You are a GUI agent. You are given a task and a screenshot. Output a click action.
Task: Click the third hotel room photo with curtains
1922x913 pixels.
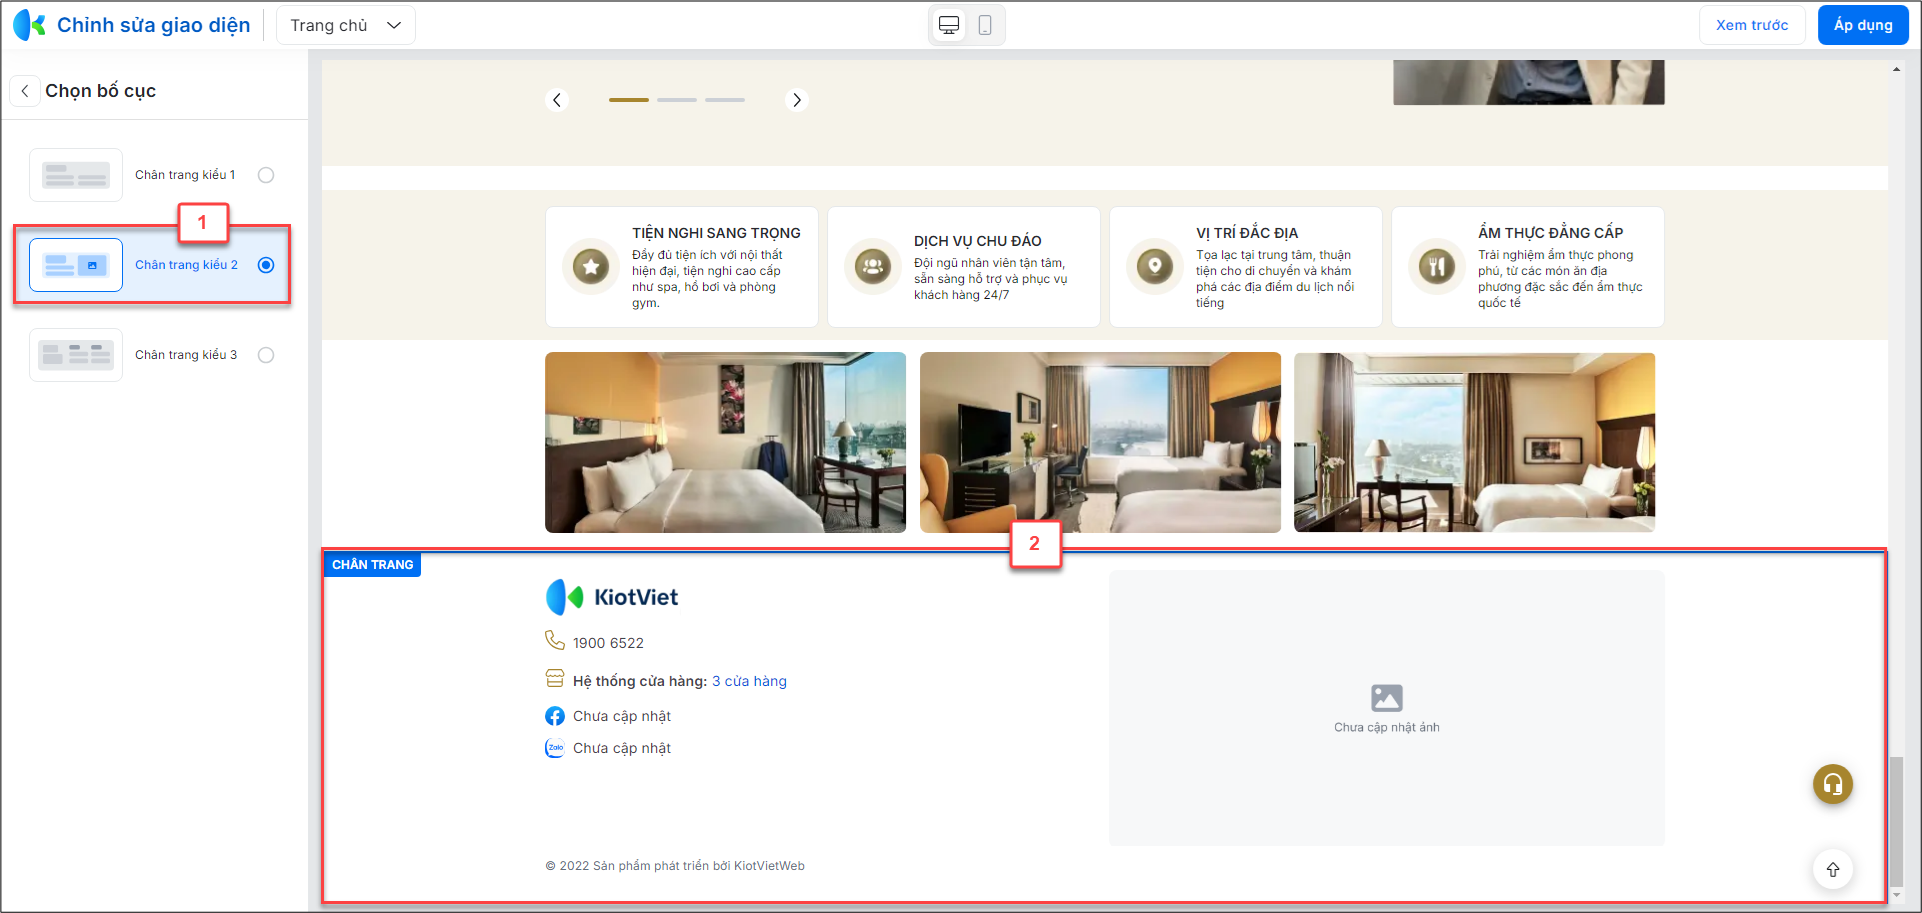(1474, 442)
